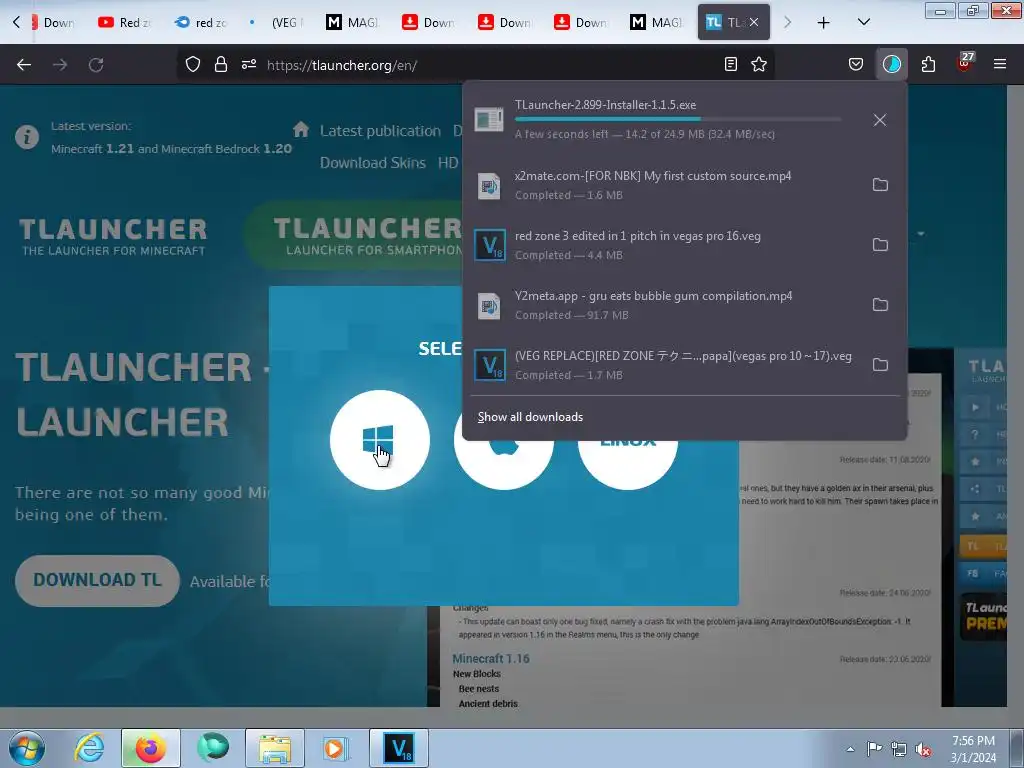Reload the page with the refresh icon
Viewport: 1024px width, 768px height.
96,64
